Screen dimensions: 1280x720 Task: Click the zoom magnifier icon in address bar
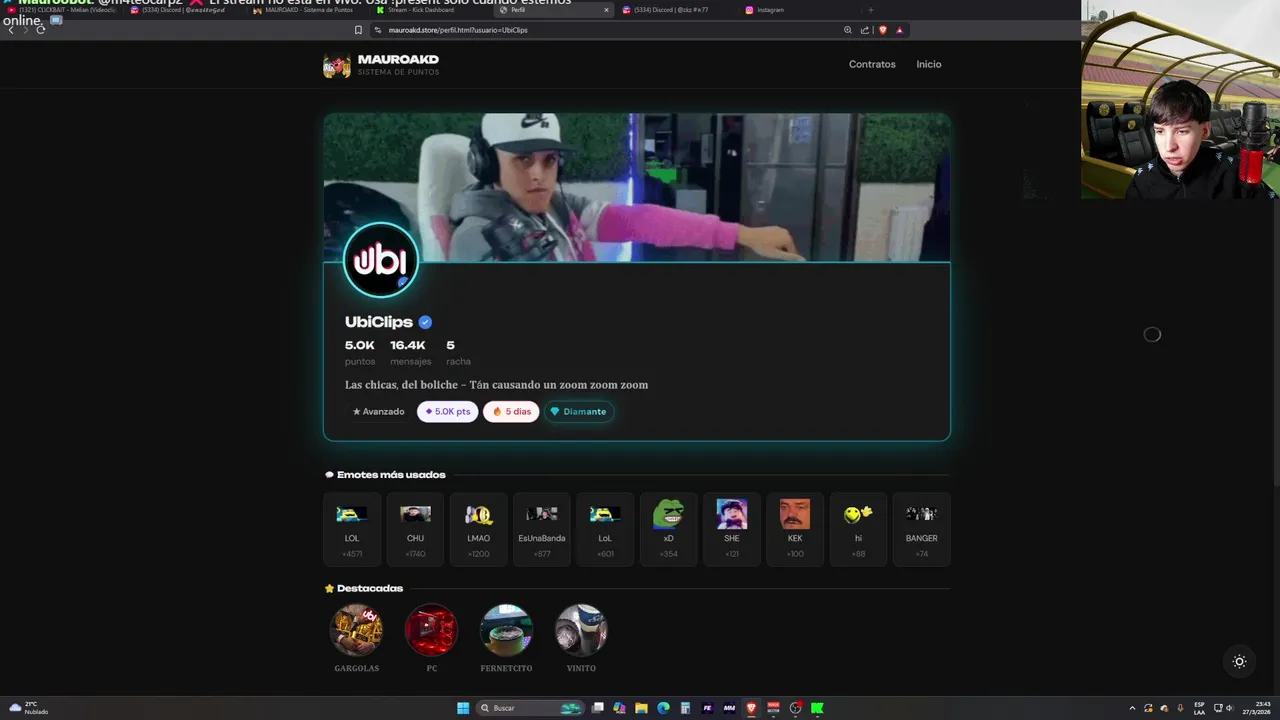(848, 30)
